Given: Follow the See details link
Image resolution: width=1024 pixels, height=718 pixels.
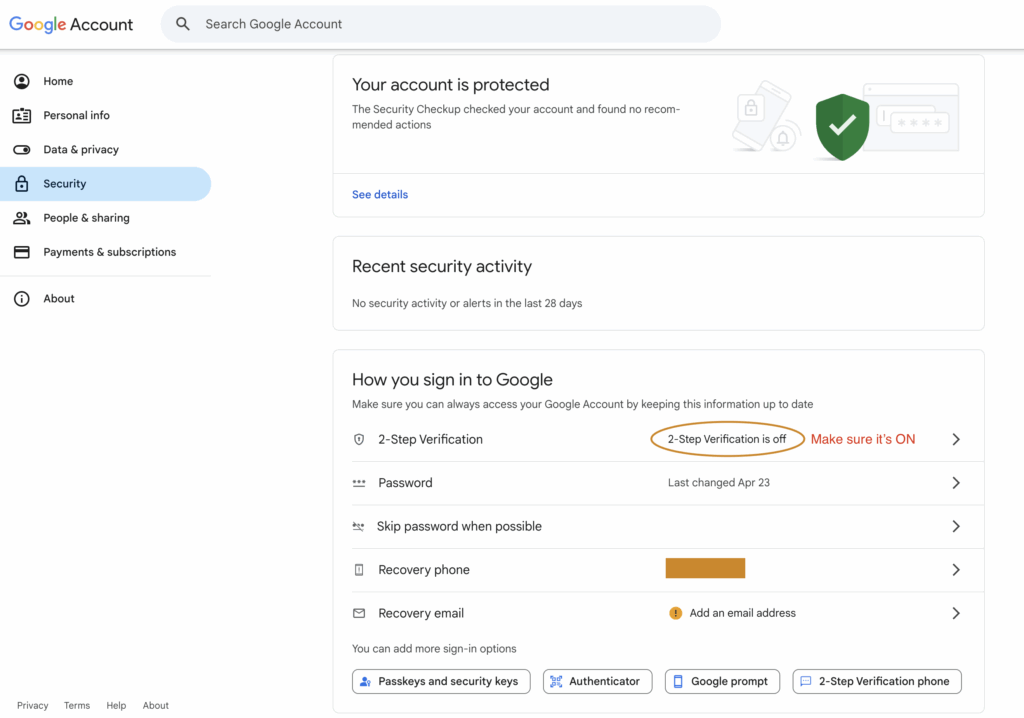Looking at the screenshot, I should click(379, 195).
